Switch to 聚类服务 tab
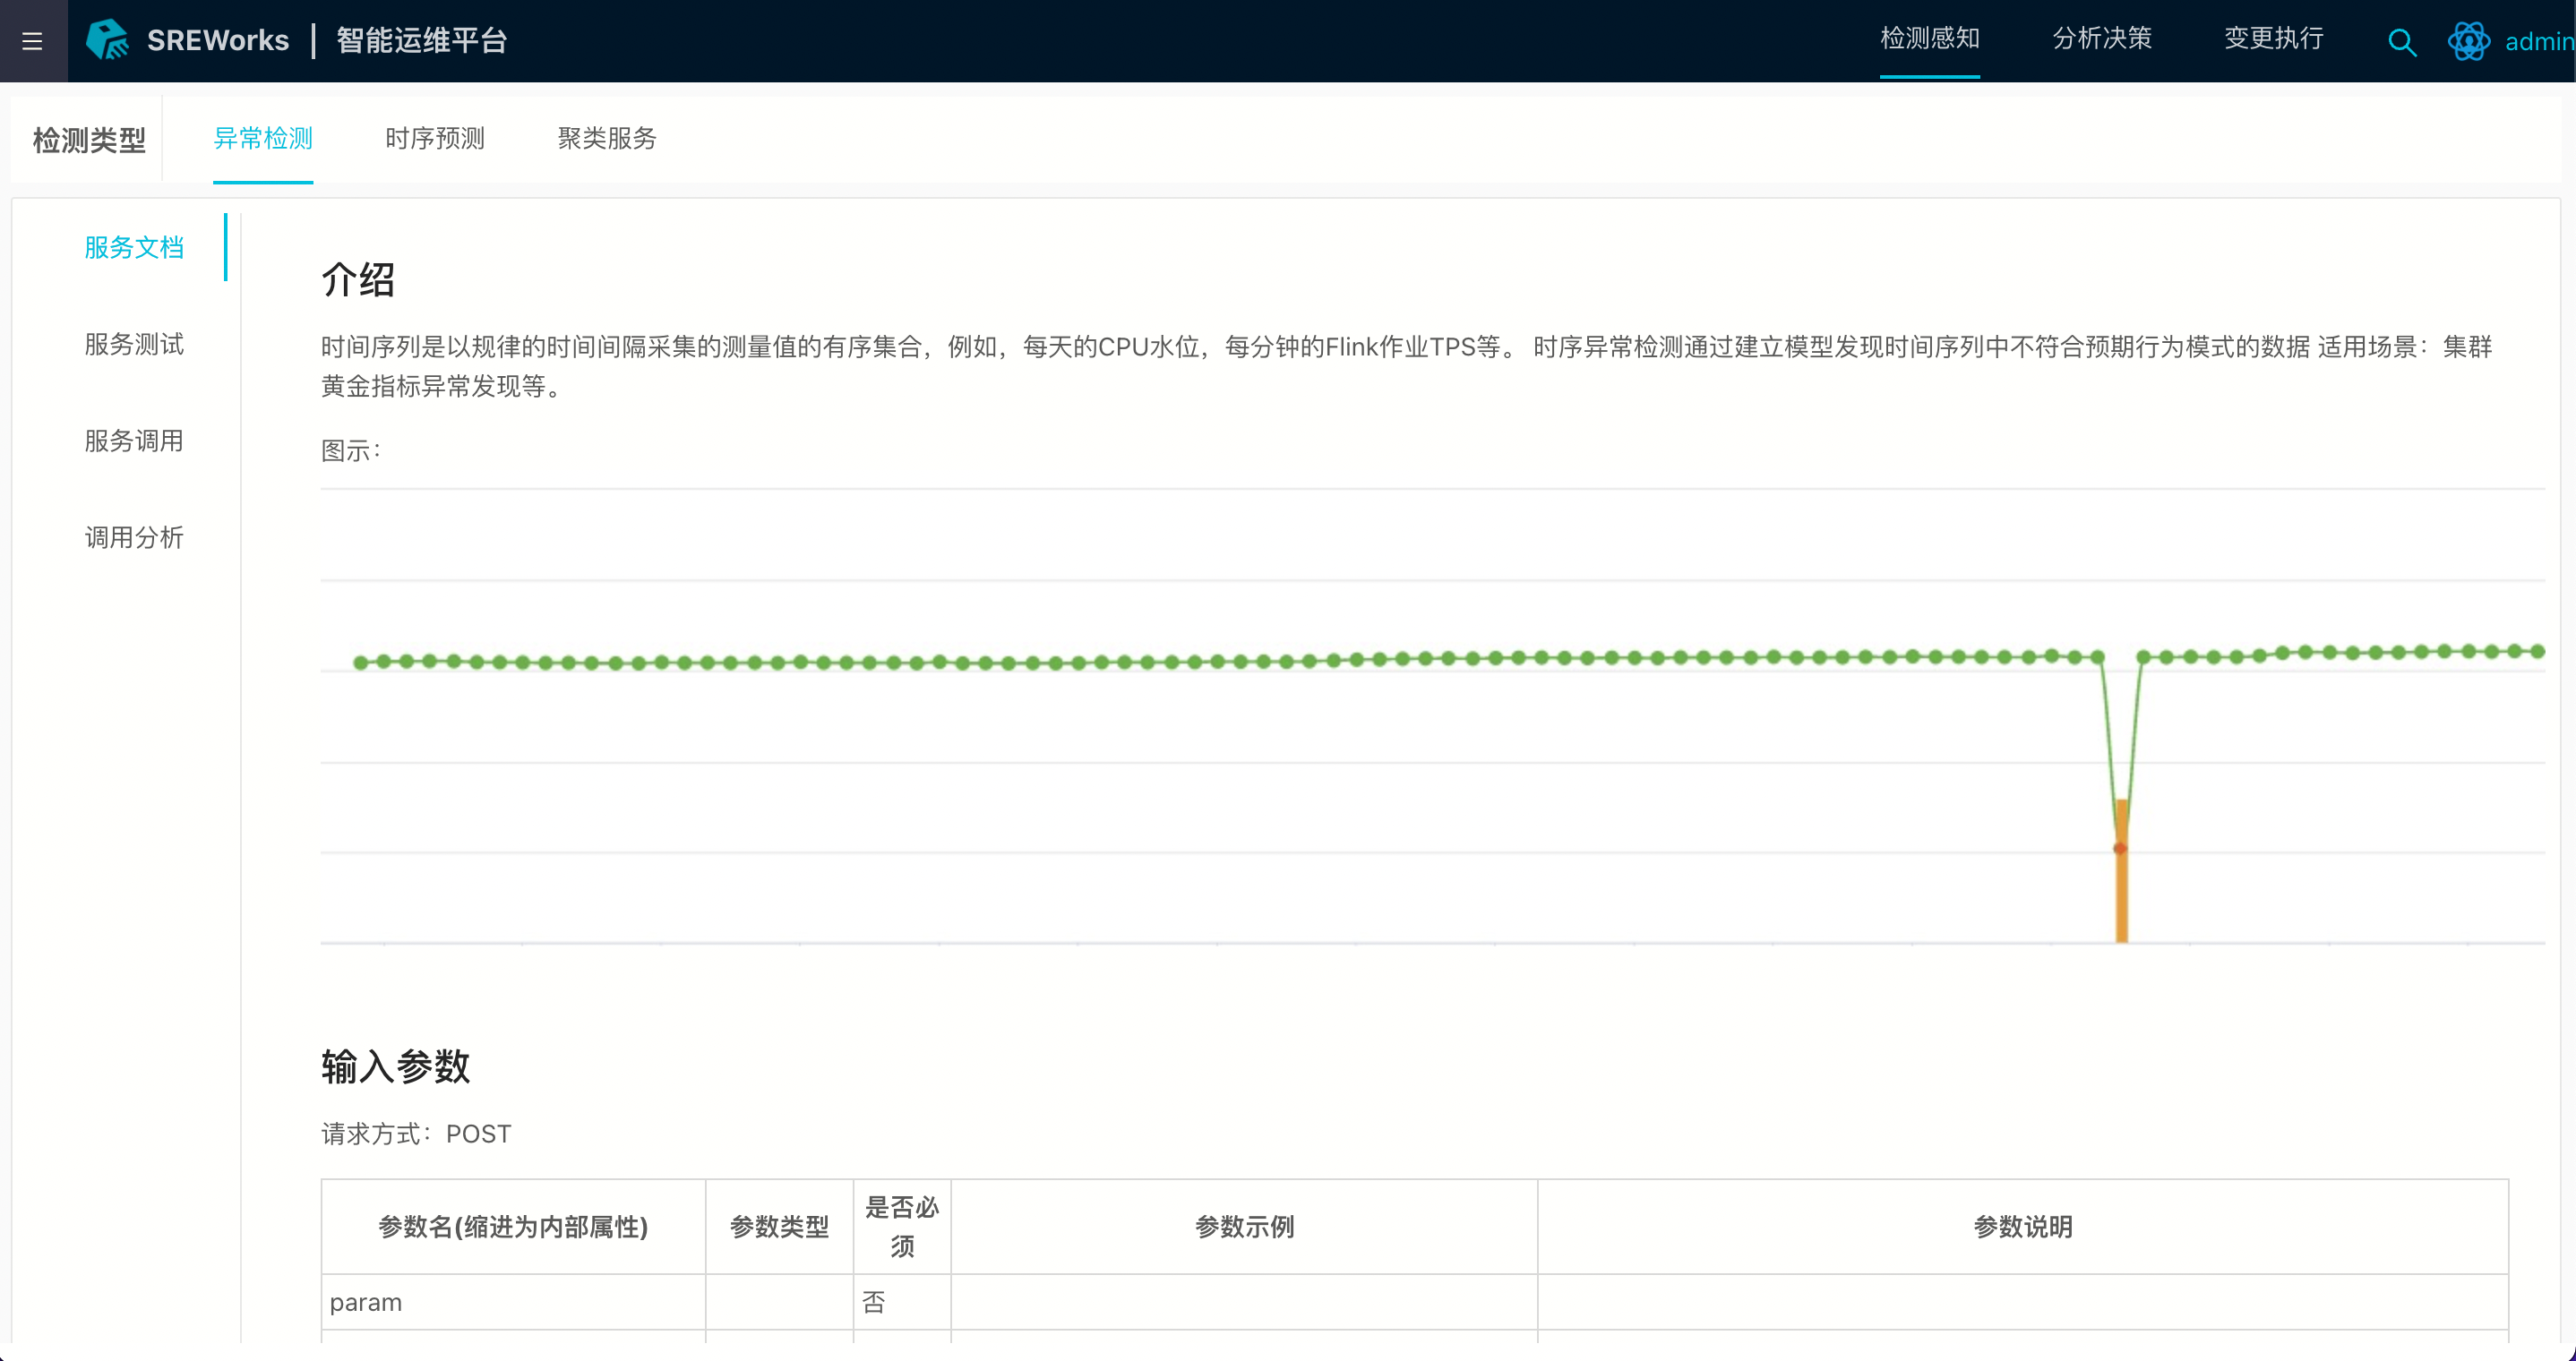This screenshot has height=1361, width=2576. [607, 138]
